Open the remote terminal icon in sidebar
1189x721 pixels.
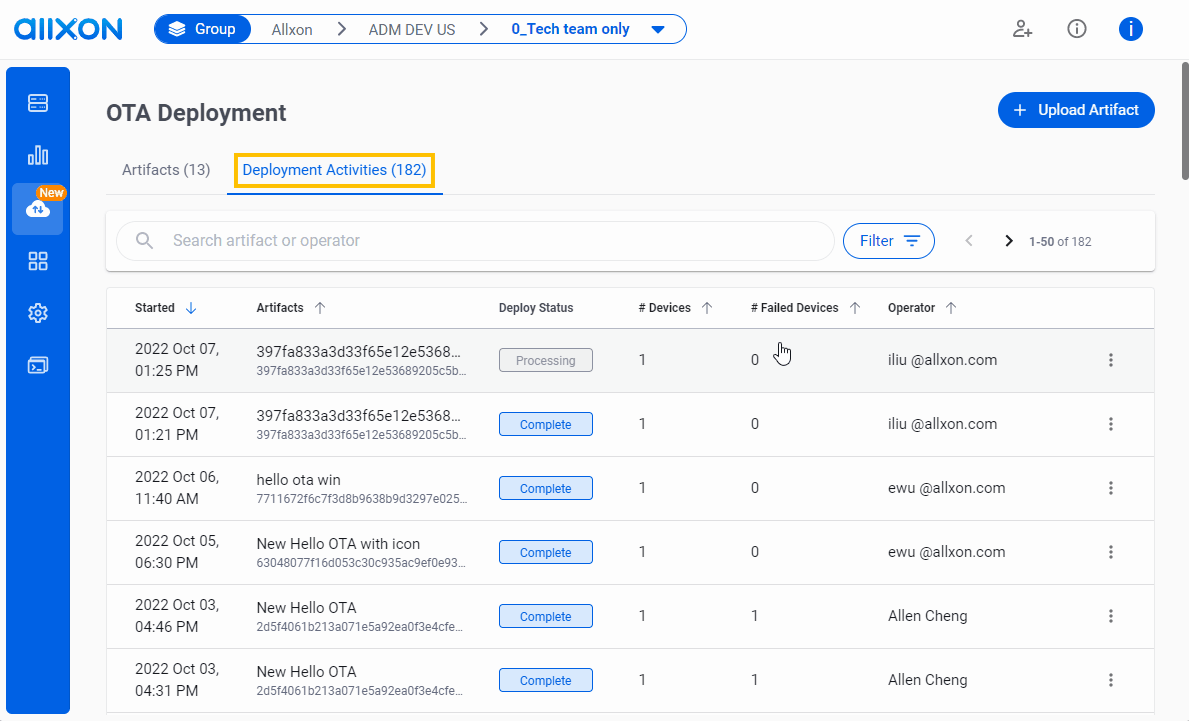(x=37, y=365)
